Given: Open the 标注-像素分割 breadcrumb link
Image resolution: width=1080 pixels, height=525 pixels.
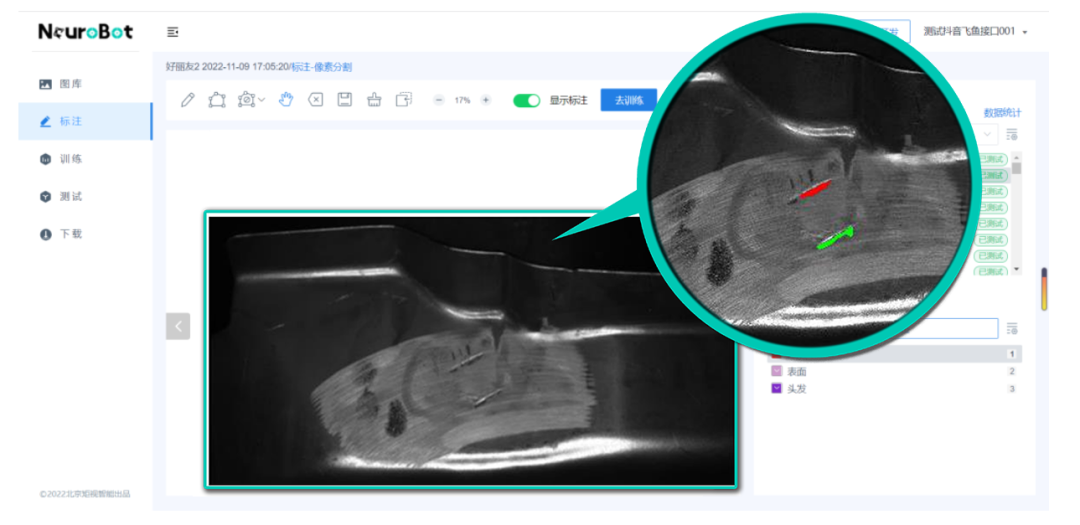Looking at the screenshot, I should pos(322,67).
